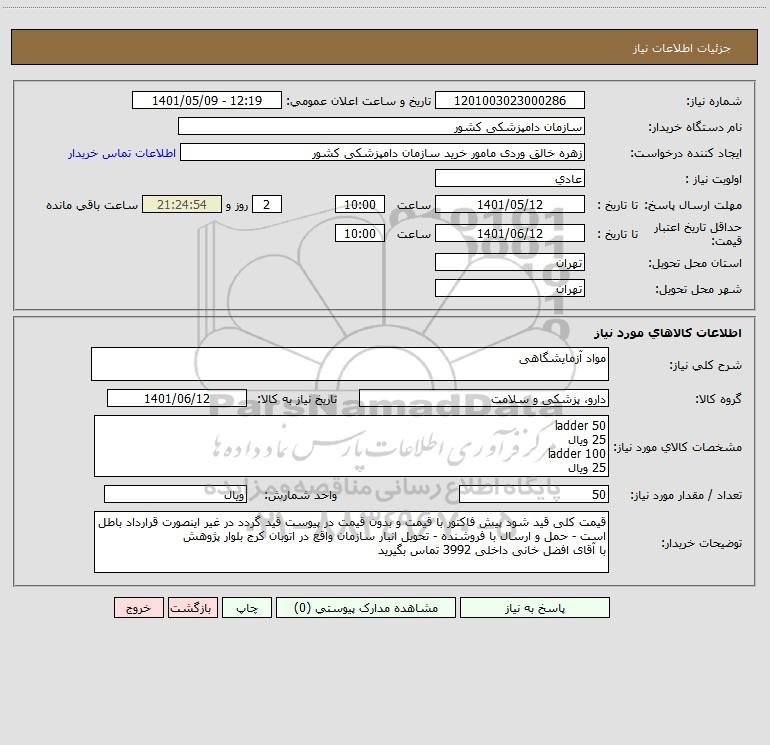Click the unit of measure field 'ویال'

pos(175,494)
